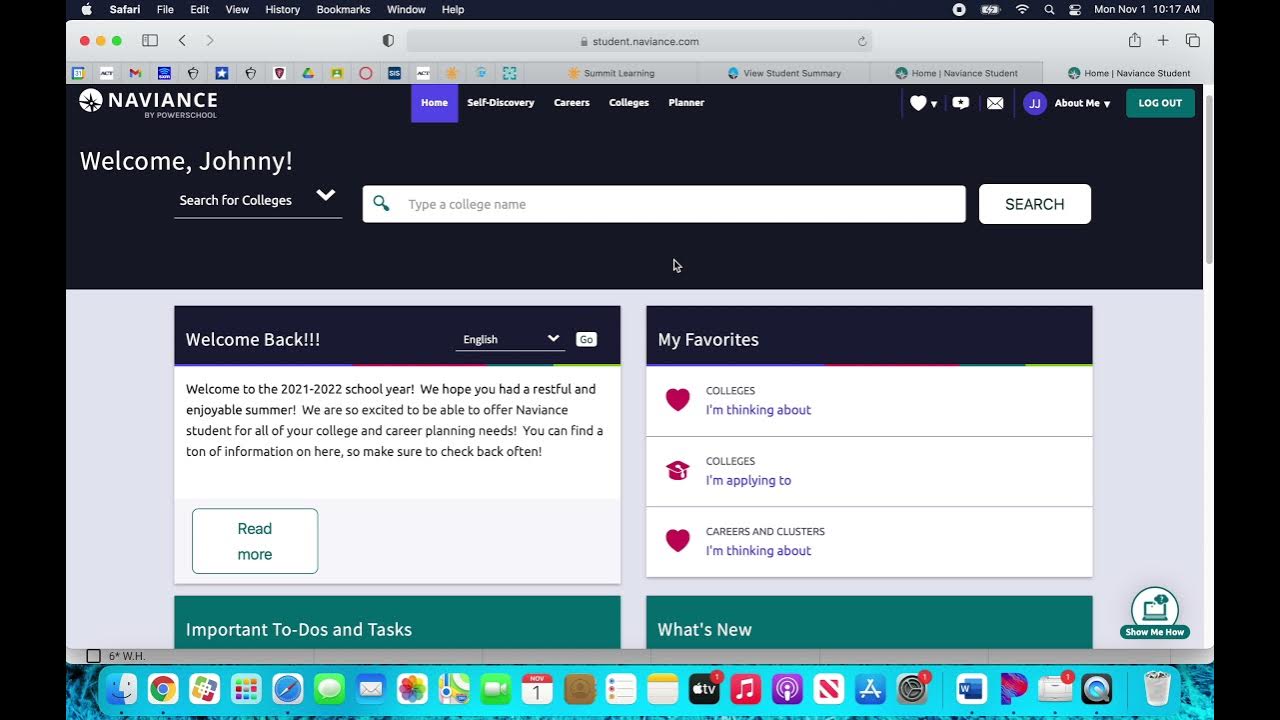This screenshot has height=720, width=1280.
Task: Open Careers and Clusters I'm thinking about link
Action: click(x=758, y=551)
